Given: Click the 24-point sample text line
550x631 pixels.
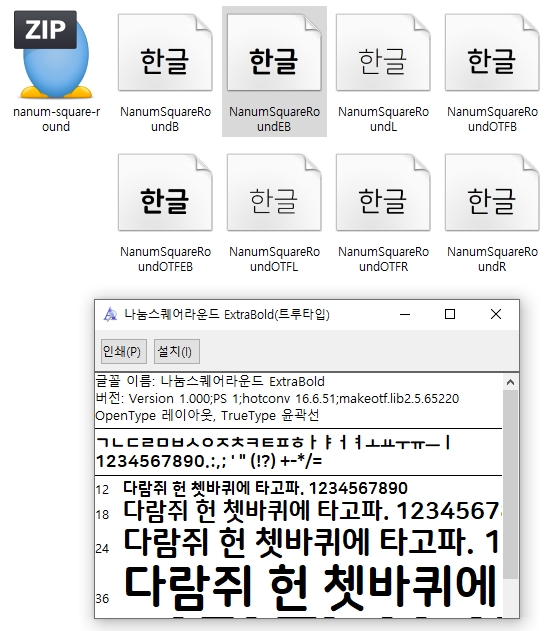Looking at the screenshot, I should click(312, 542).
